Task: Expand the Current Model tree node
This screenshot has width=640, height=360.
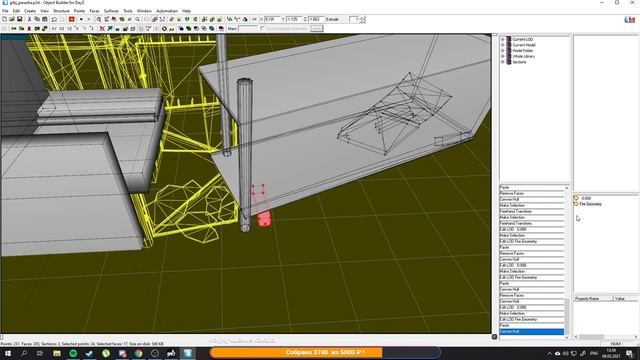Action: click(x=503, y=45)
